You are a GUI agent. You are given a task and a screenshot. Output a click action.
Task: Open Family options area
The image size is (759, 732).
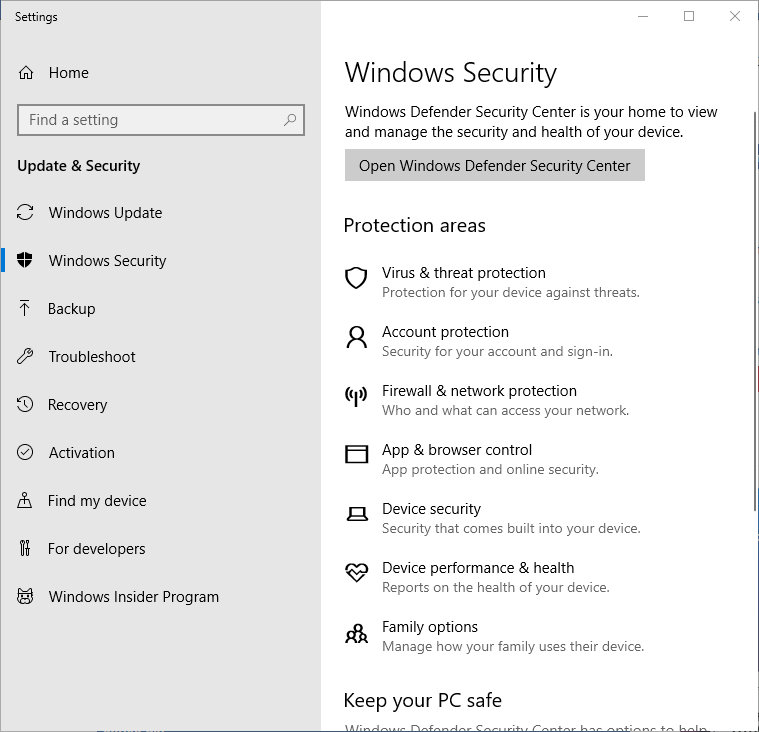tap(495, 636)
